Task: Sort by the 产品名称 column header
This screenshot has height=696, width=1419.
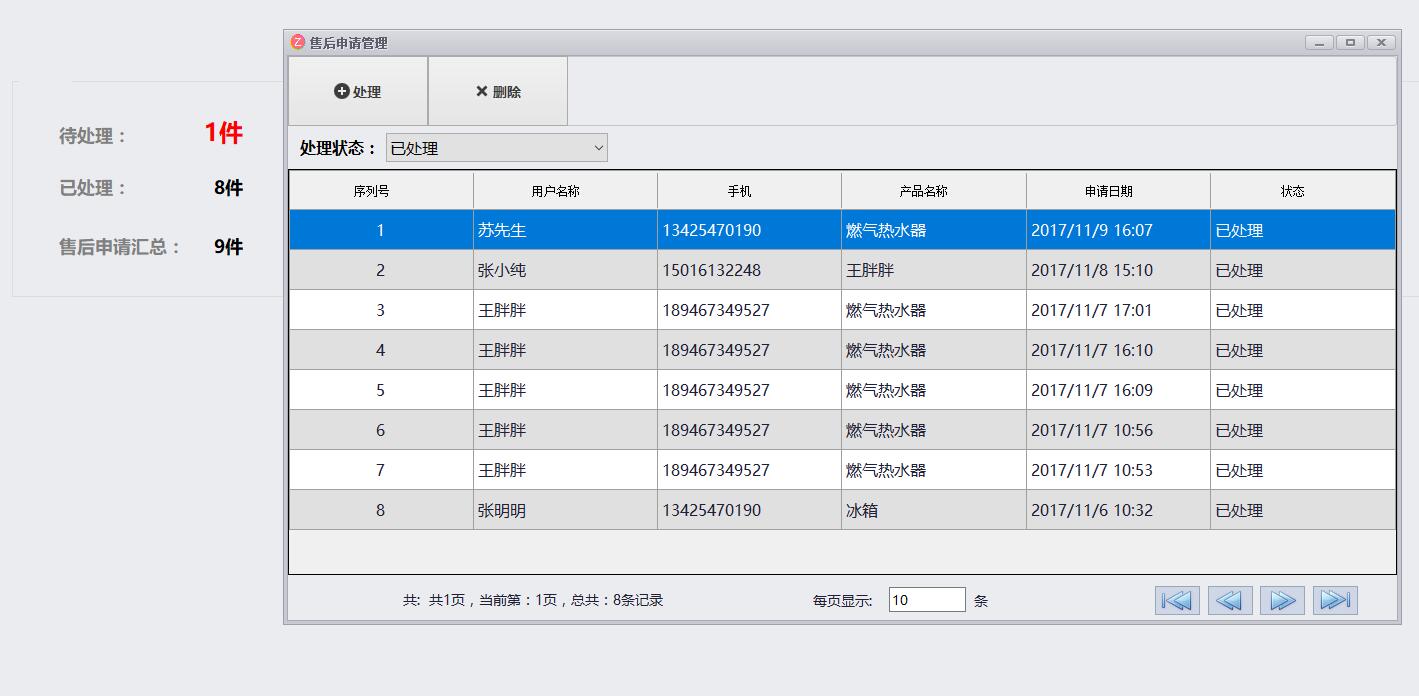Action: click(934, 191)
